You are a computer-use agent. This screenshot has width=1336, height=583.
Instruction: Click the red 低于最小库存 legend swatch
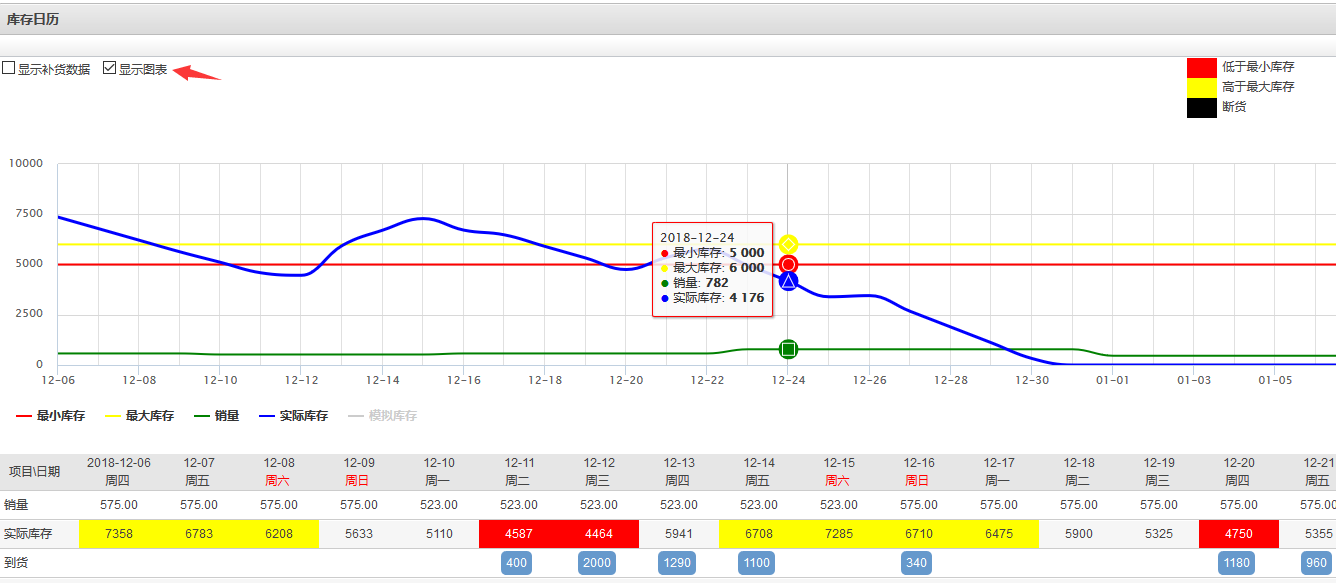click(x=1201, y=67)
